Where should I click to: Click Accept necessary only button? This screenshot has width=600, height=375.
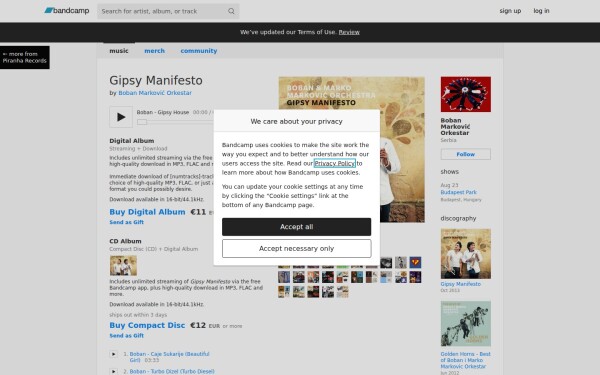(x=297, y=249)
